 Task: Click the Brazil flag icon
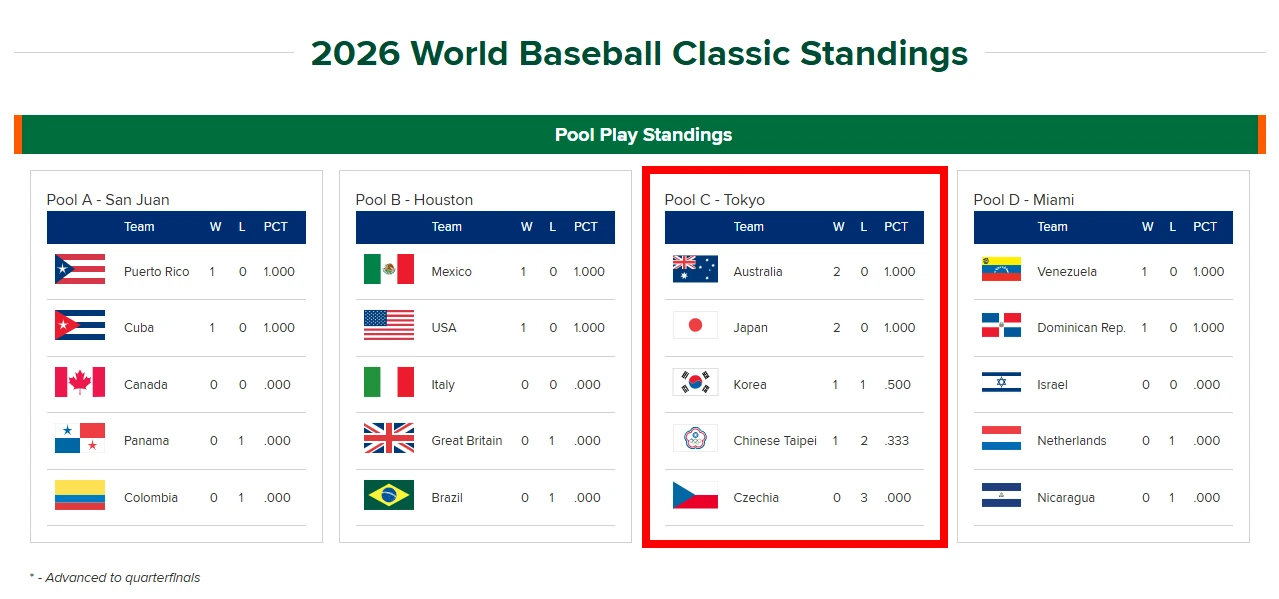click(389, 496)
